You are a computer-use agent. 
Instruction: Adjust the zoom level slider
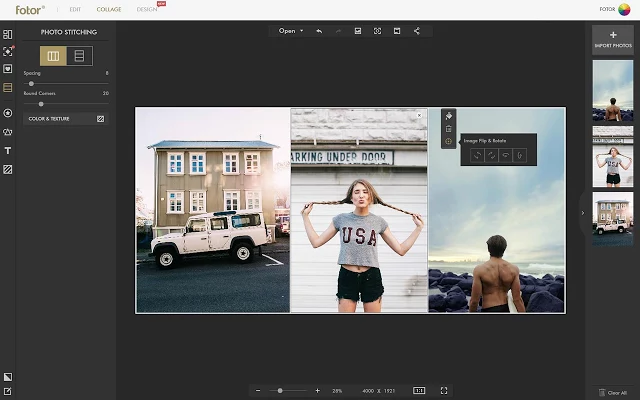[288, 391]
